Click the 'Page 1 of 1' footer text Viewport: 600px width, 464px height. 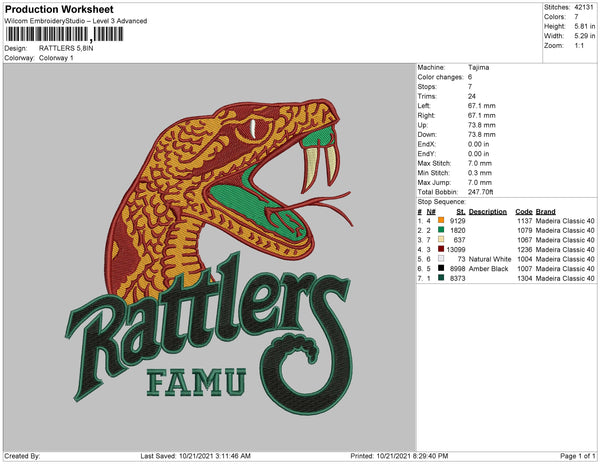pos(578,456)
